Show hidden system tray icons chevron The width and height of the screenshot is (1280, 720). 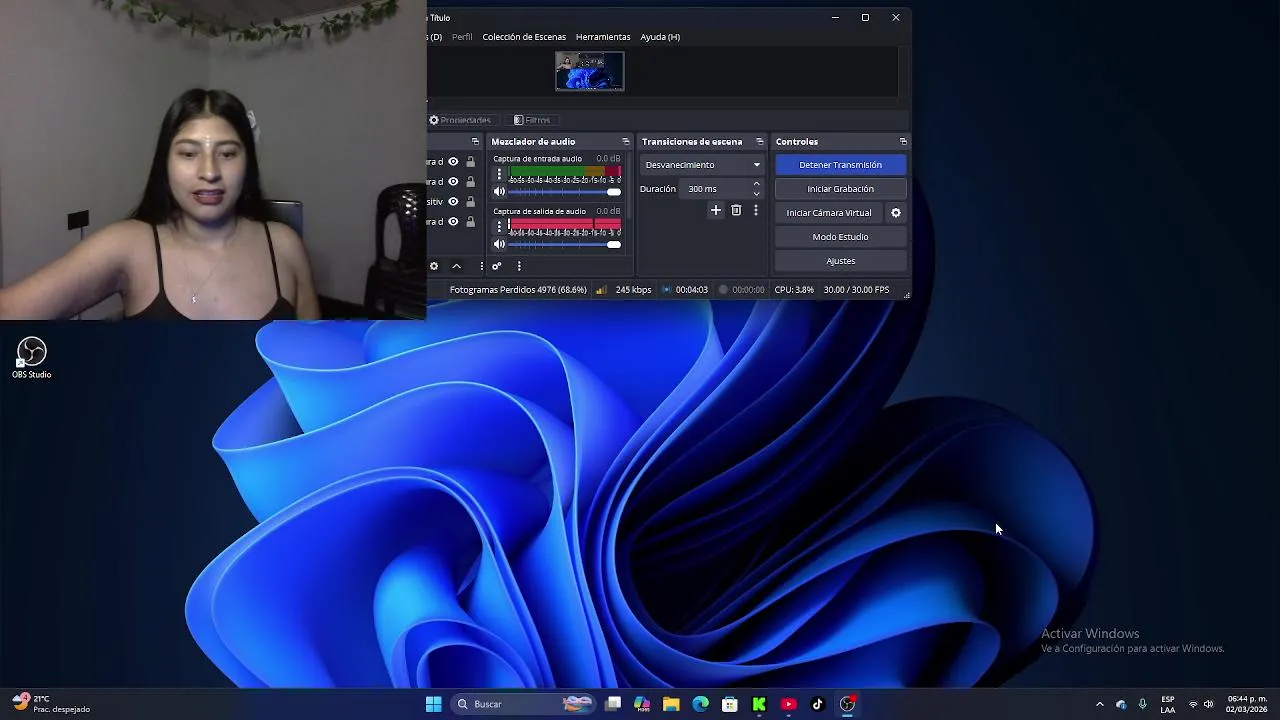pyautogui.click(x=1100, y=704)
